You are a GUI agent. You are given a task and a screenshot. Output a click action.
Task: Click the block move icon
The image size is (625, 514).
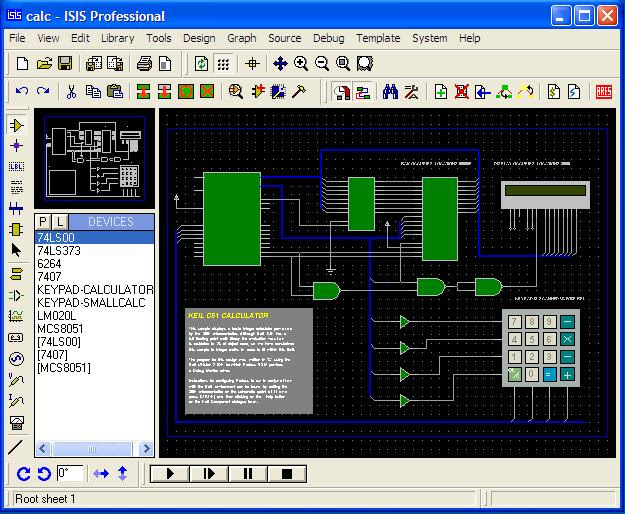coord(164,92)
